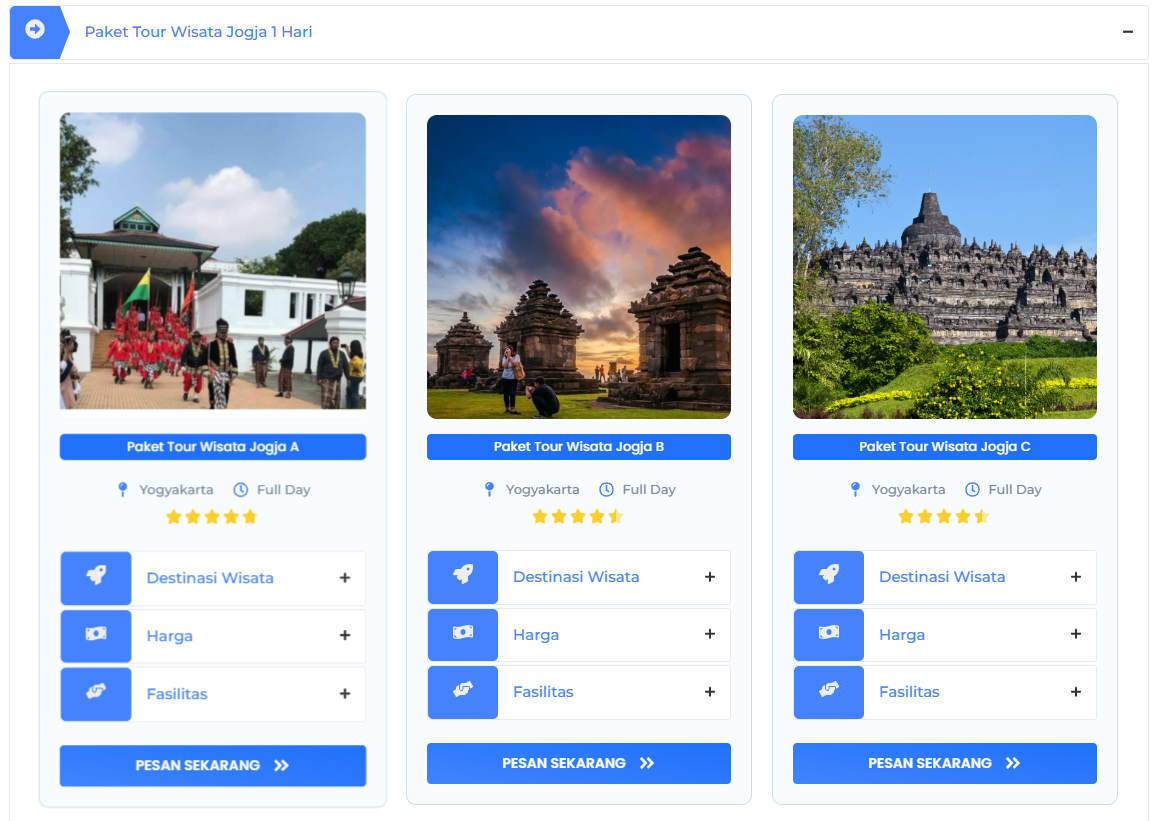Click rocket icon in Jogja B card
Viewport: 1158px width, 821px height.
[462, 576]
